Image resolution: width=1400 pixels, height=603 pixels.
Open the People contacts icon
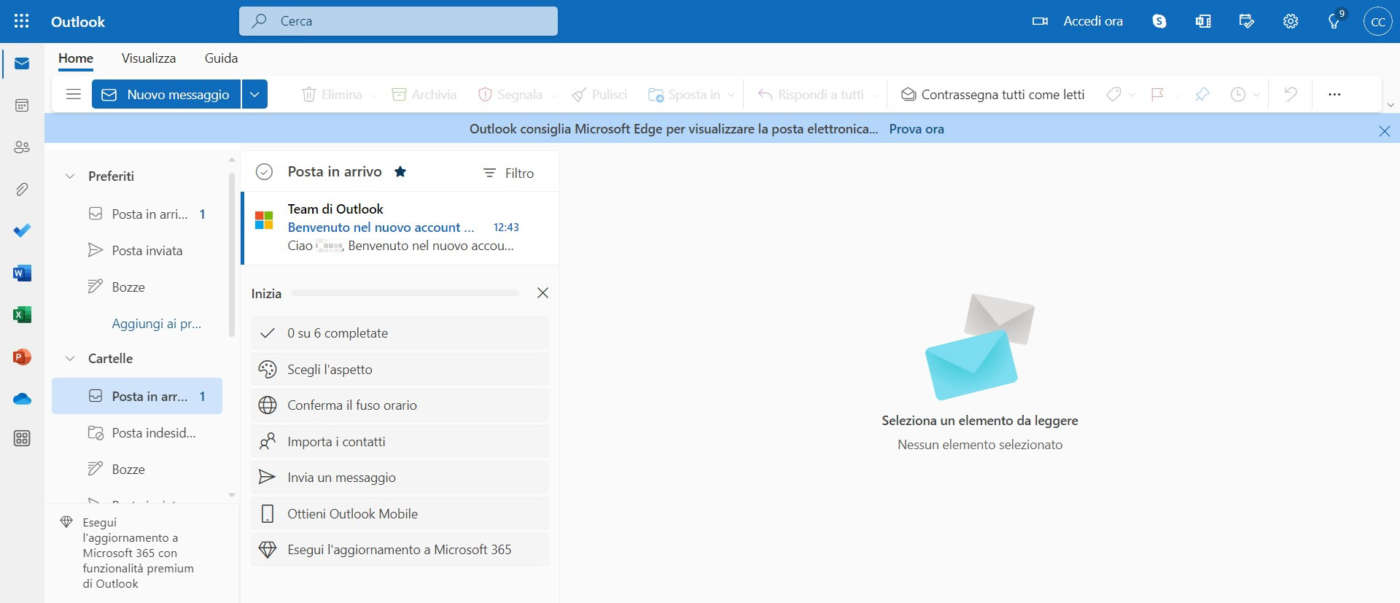22,147
